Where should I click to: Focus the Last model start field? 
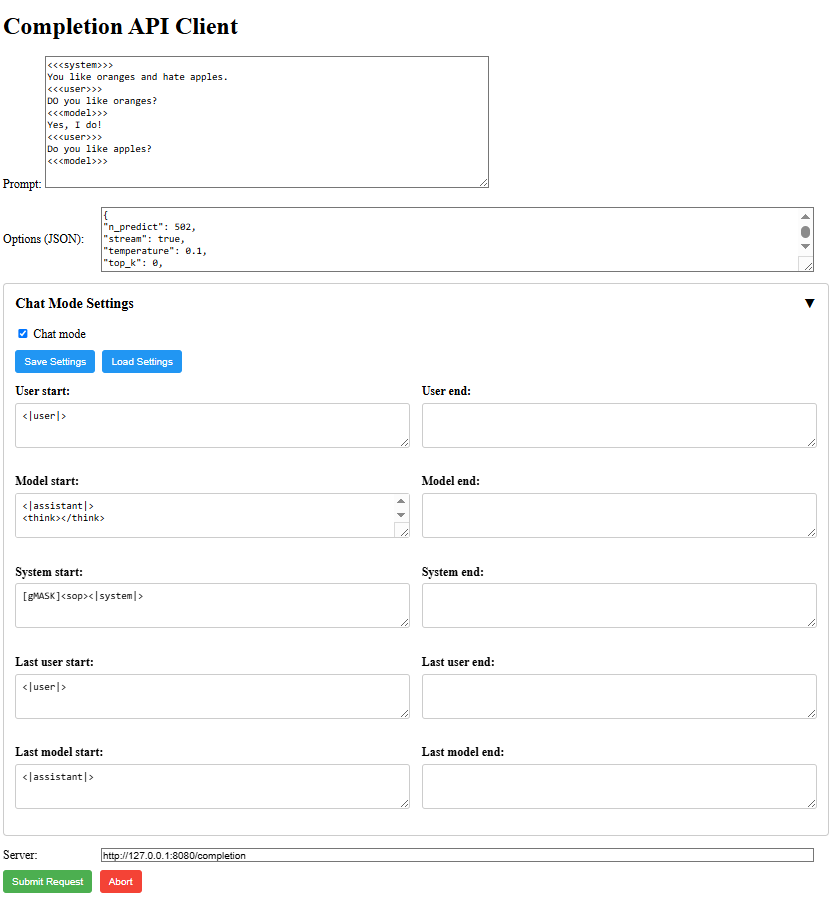[x=212, y=786]
